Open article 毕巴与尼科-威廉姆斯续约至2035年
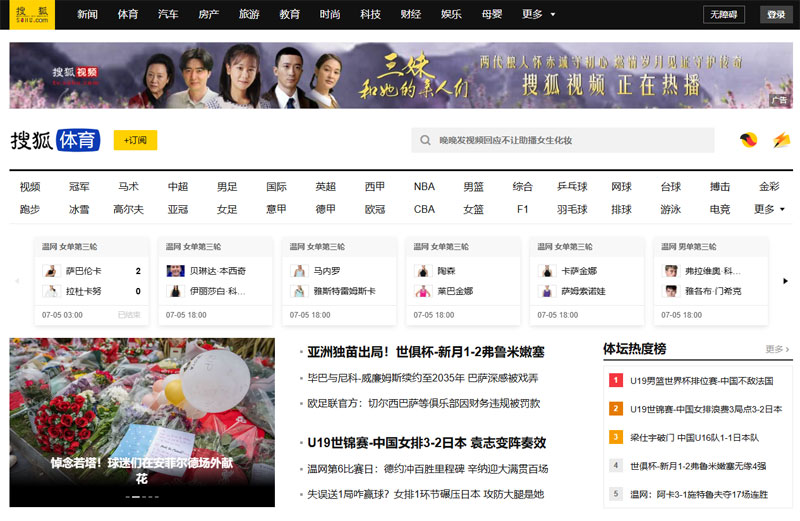The image size is (800, 521). coord(422,378)
